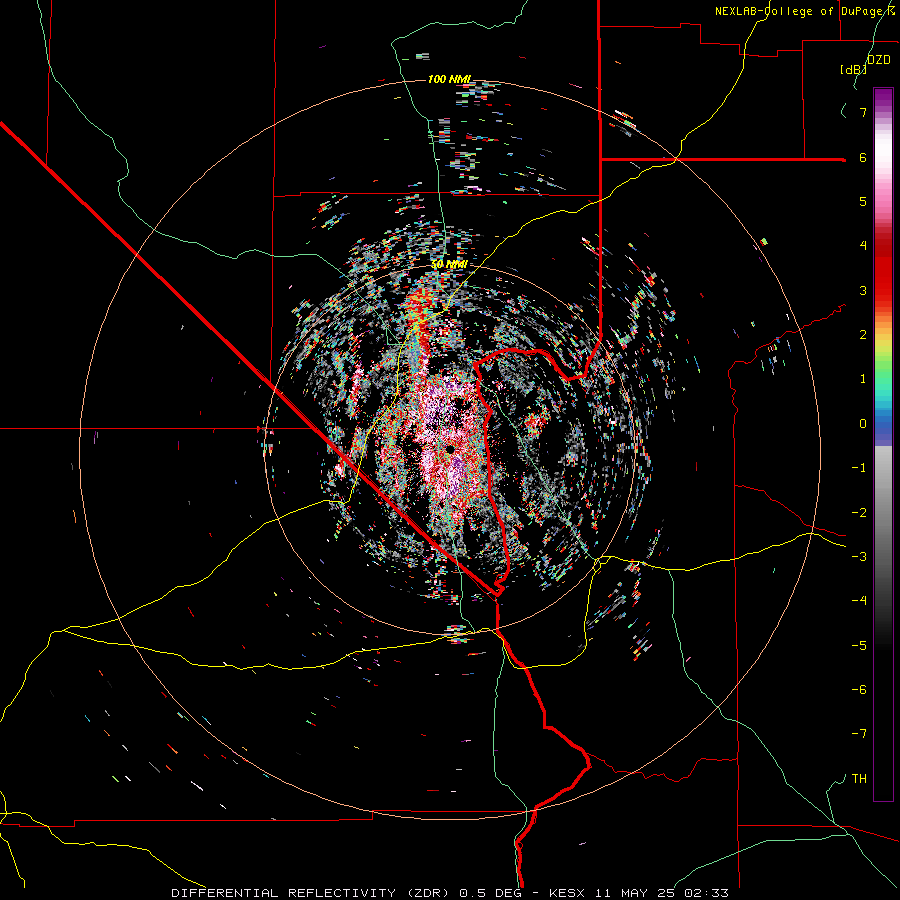
Task: Click the 4 value on color scale
Action: 863,246
